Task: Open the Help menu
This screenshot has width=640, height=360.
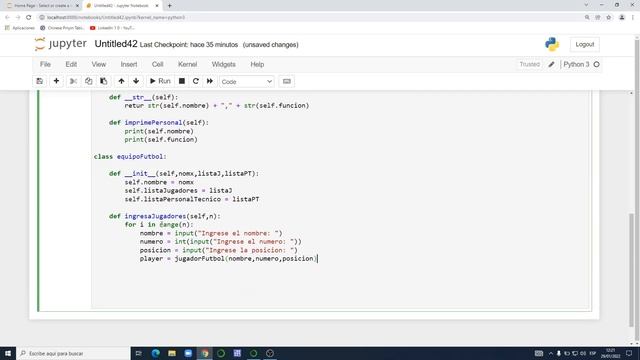Action: click(x=257, y=64)
